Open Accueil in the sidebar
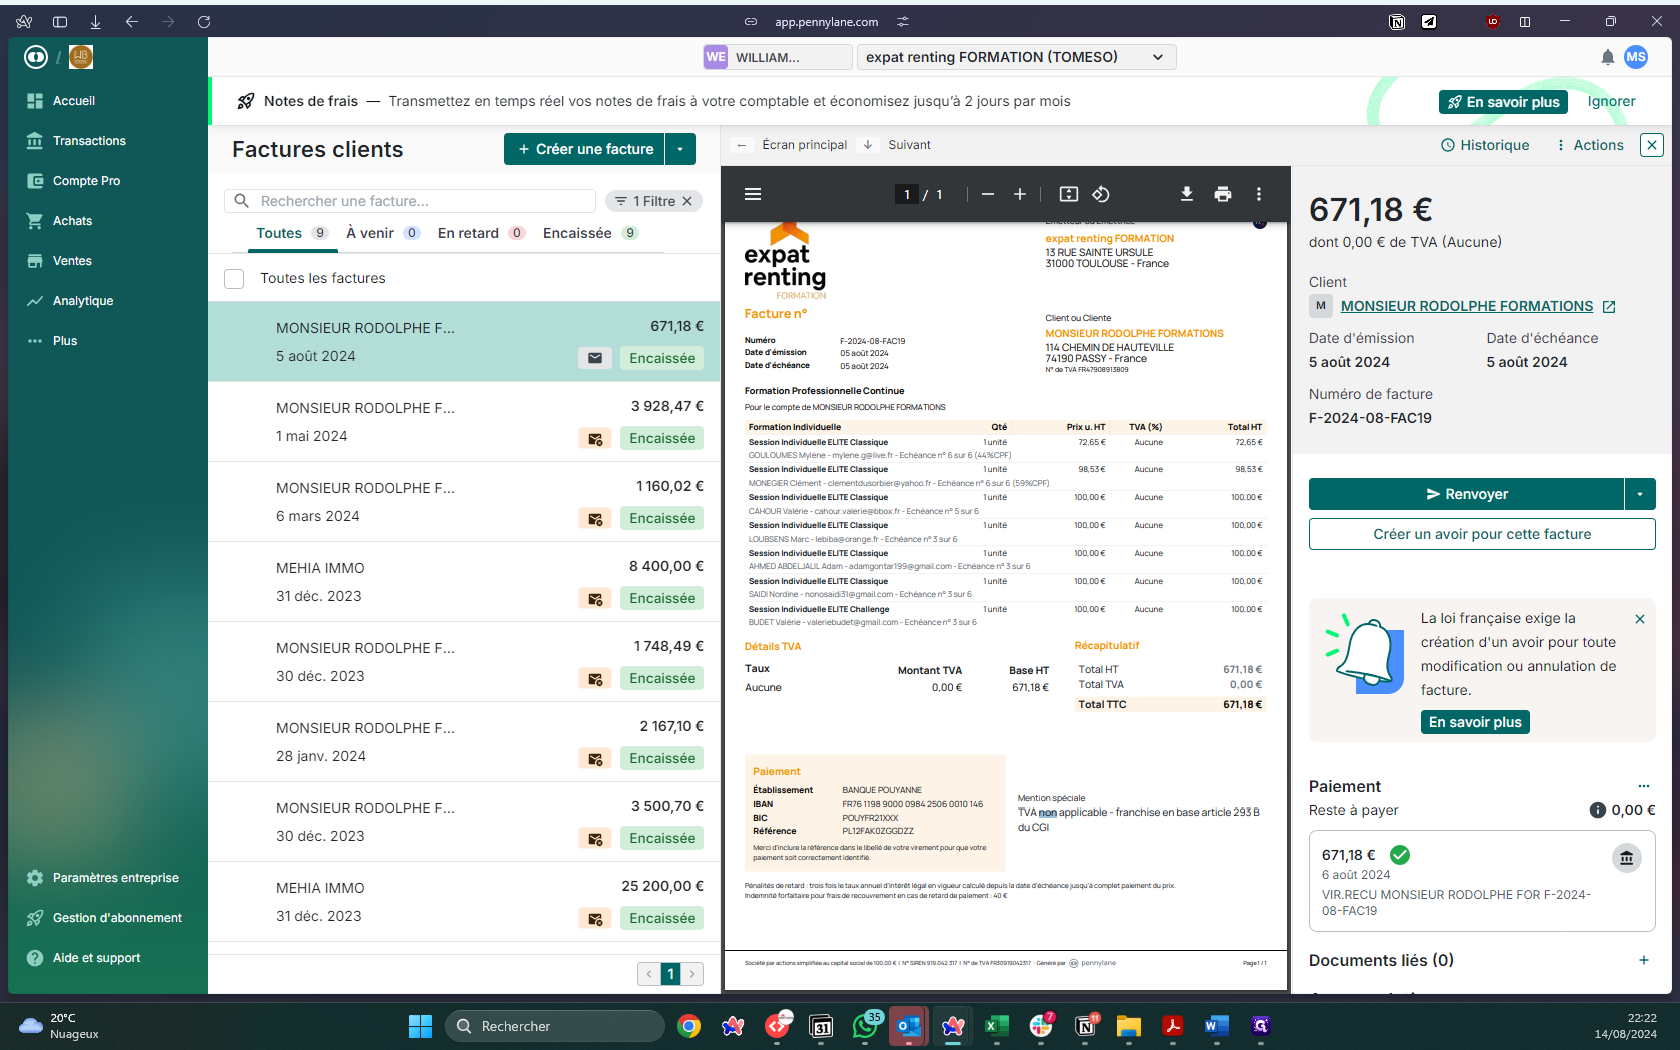The image size is (1680, 1050). [x=74, y=101]
